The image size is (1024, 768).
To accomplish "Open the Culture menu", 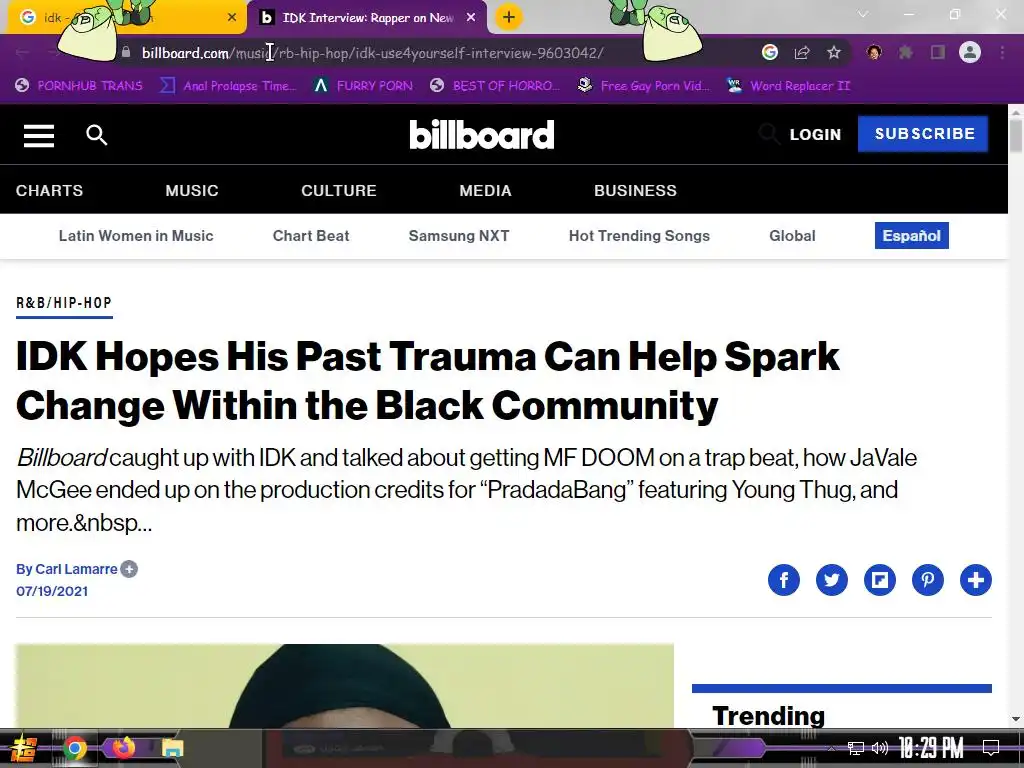I will pos(339,191).
